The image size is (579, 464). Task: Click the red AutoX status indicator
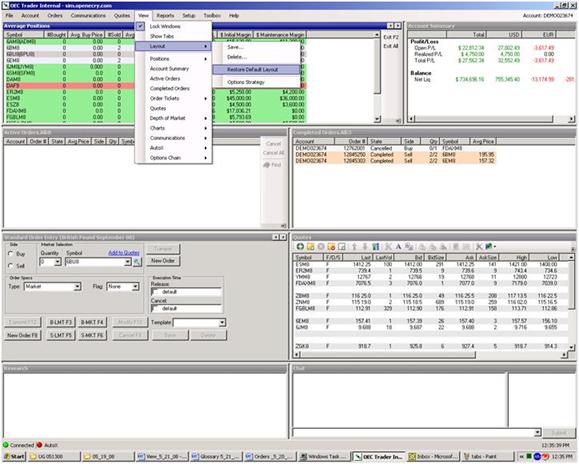(40, 445)
